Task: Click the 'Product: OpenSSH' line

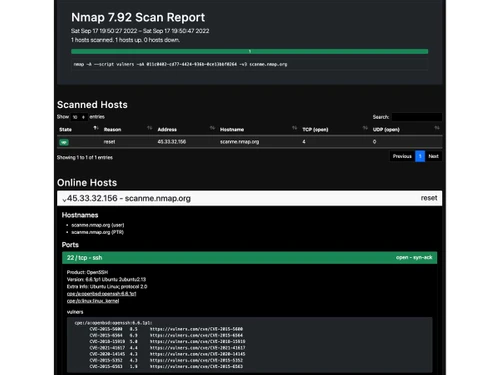Action: (87, 272)
